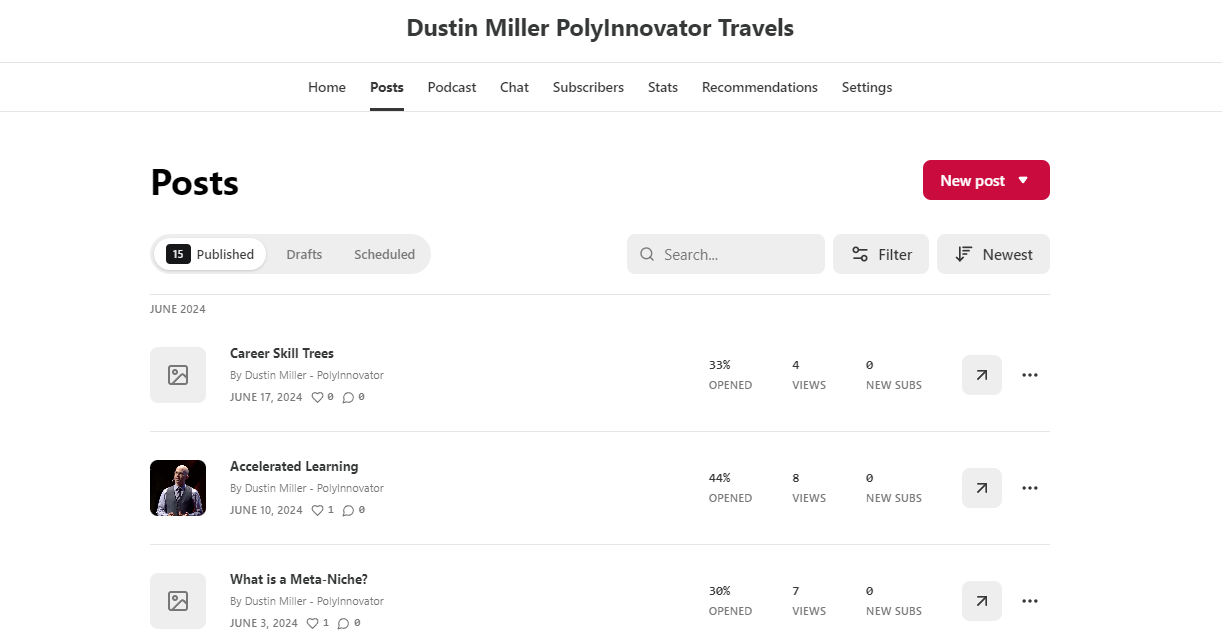Open three-dot menu for What is a Meta-Niche?

[1030, 601]
